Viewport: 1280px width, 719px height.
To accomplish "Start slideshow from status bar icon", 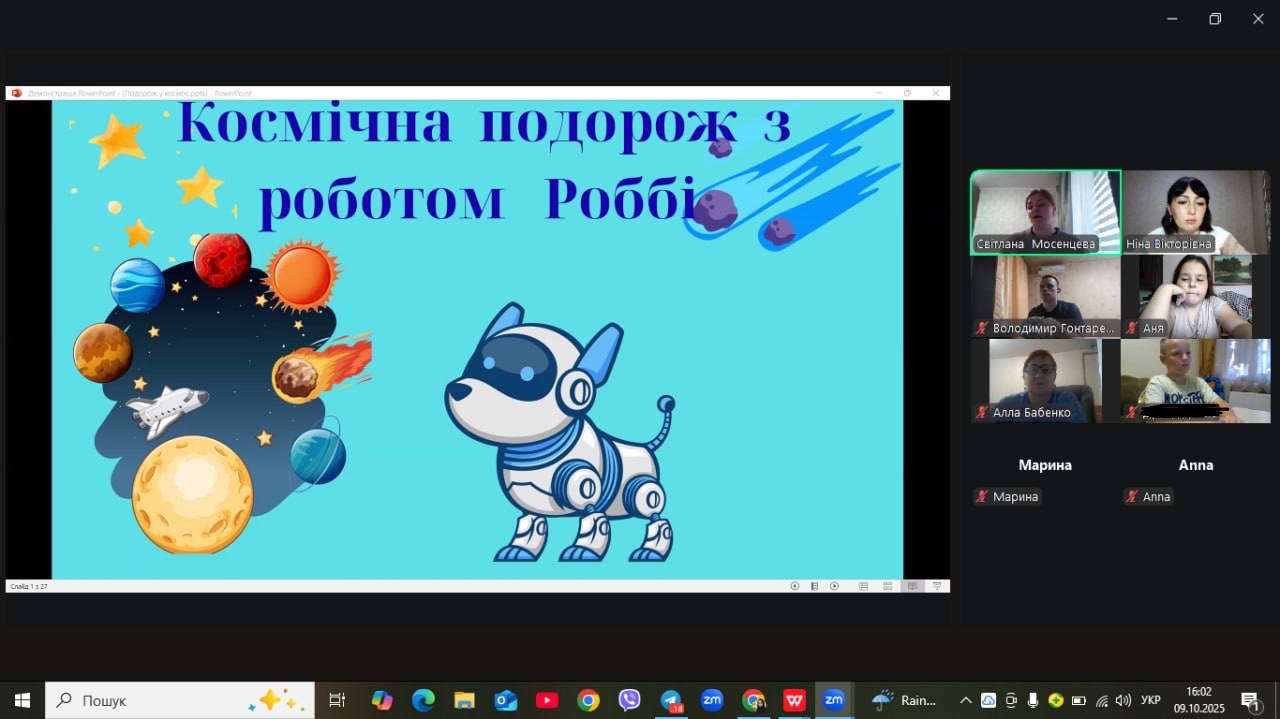I will 937,586.
